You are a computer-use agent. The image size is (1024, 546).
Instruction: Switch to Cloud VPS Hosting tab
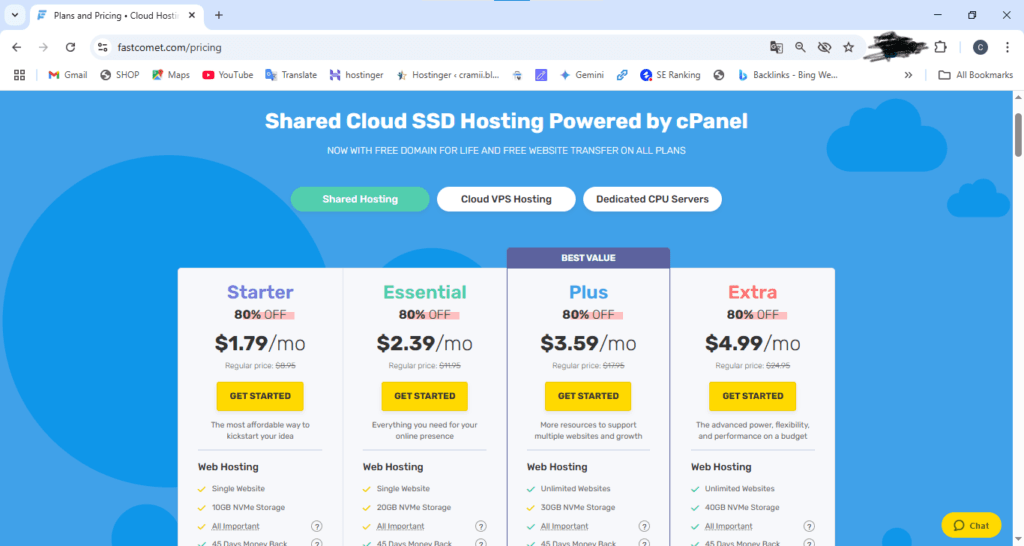pos(506,199)
